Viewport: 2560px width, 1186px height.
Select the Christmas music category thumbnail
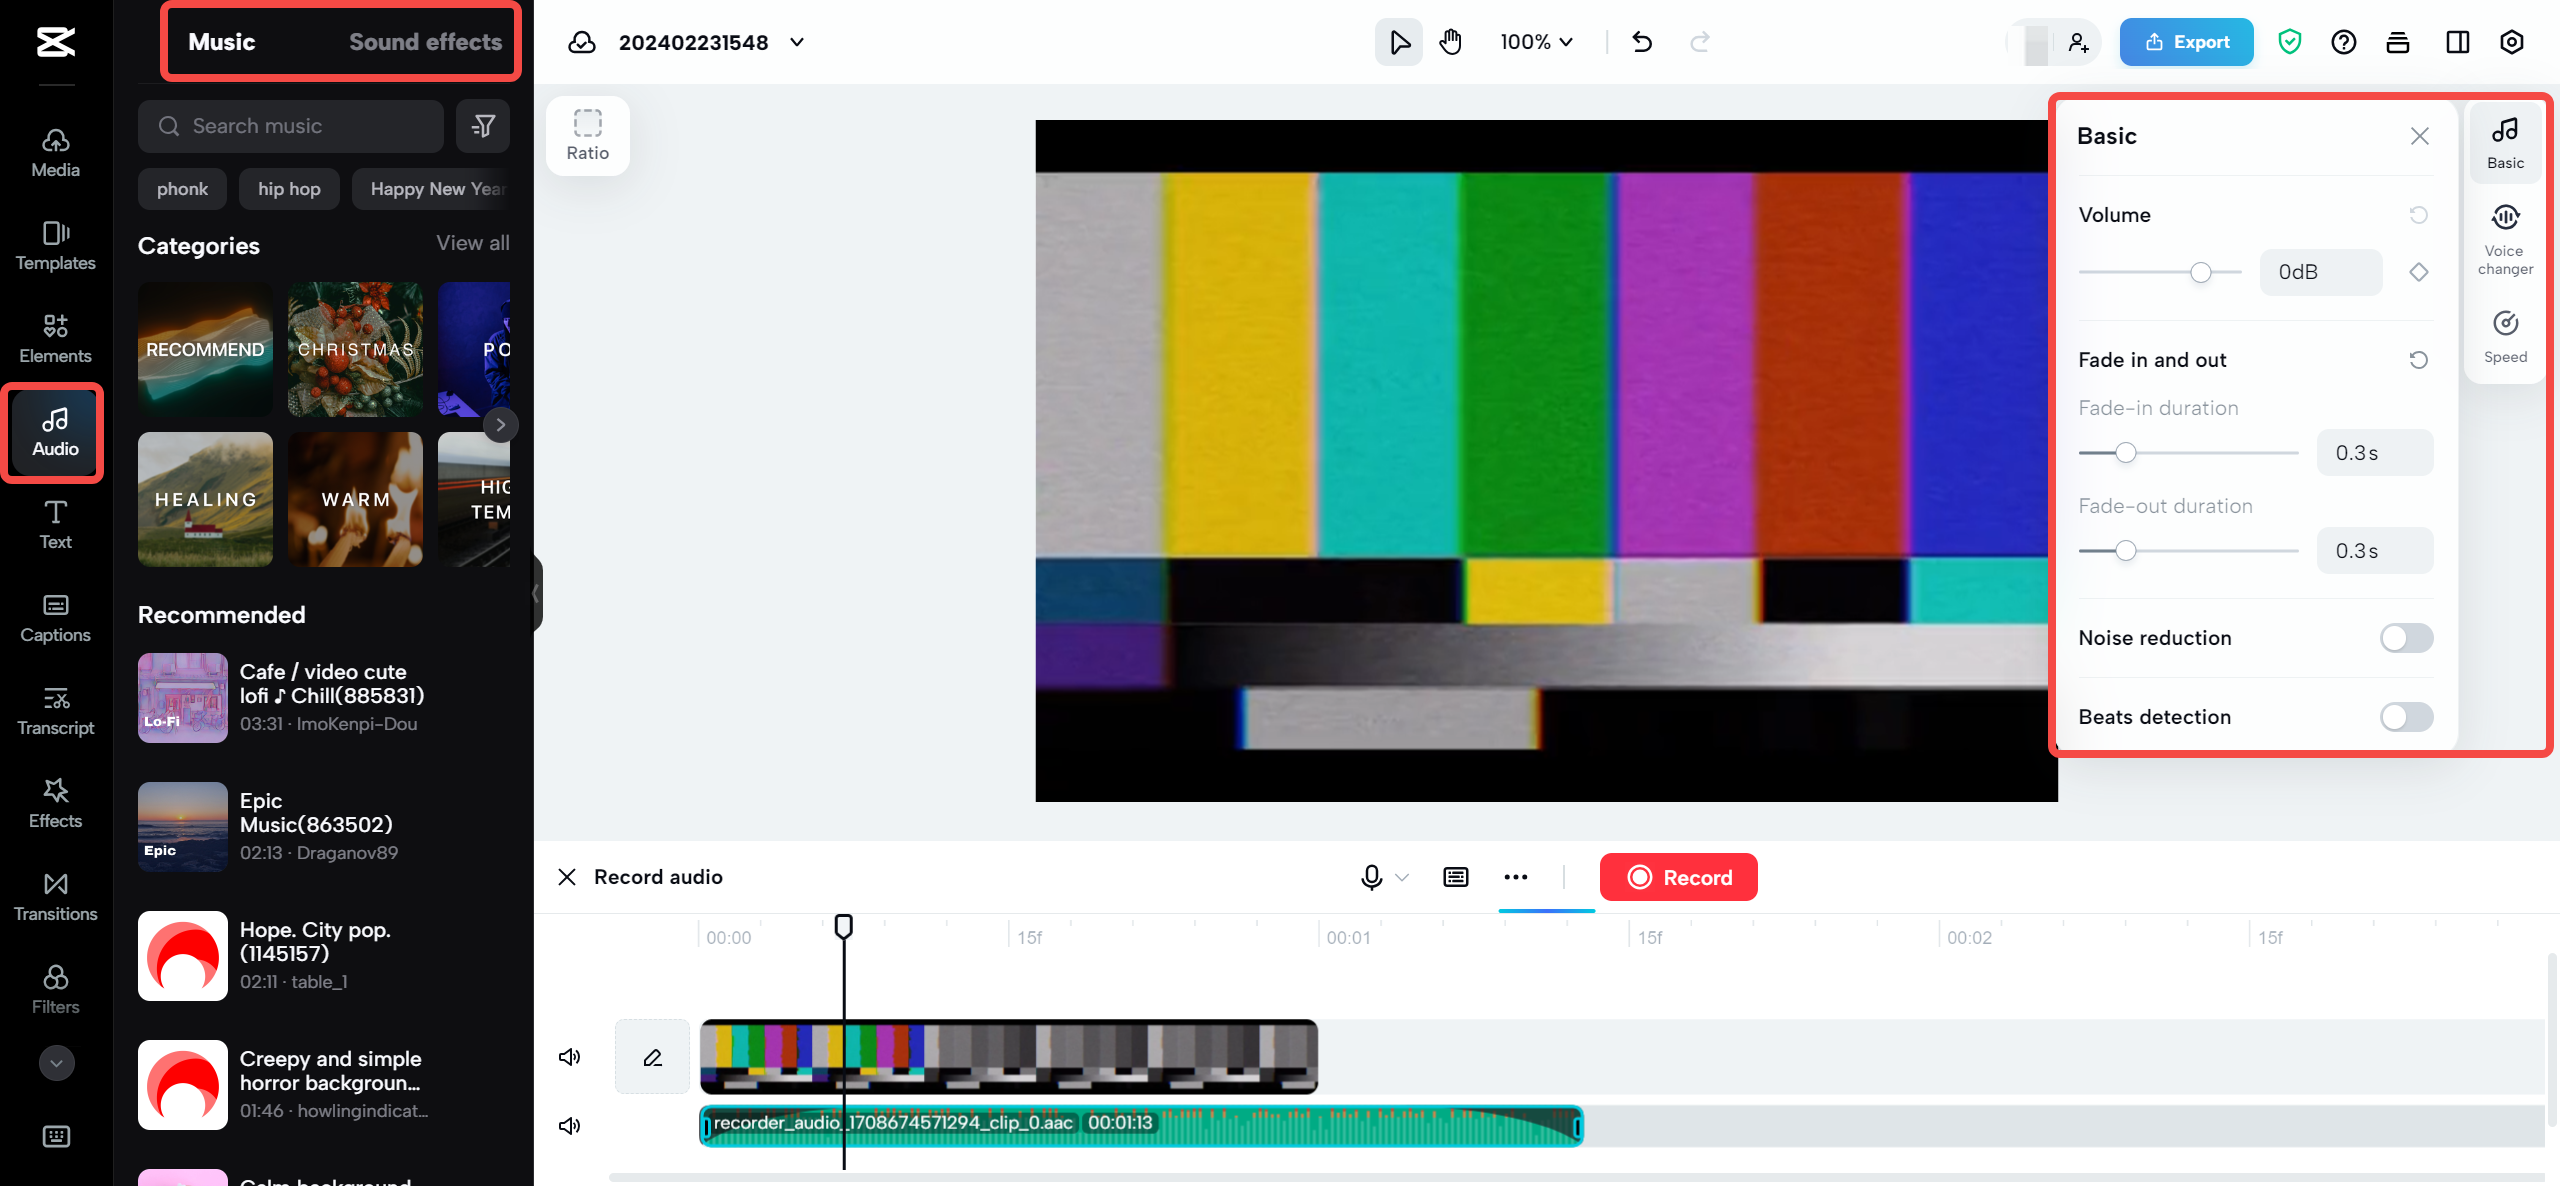[354, 349]
